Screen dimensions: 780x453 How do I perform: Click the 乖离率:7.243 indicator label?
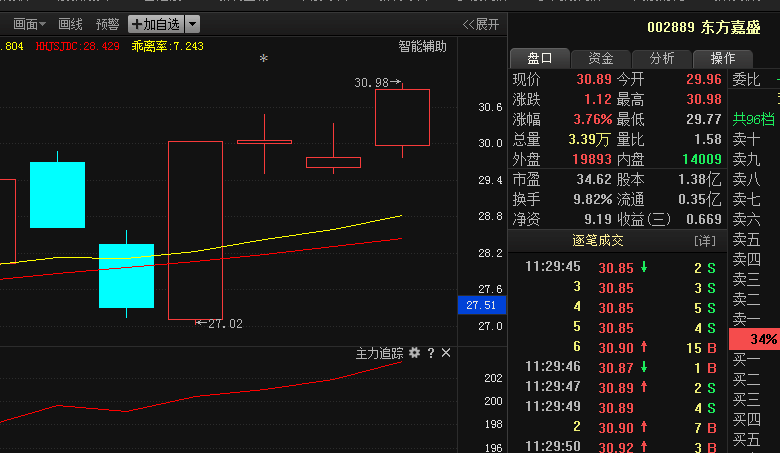pyautogui.click(x=167, y=46)
